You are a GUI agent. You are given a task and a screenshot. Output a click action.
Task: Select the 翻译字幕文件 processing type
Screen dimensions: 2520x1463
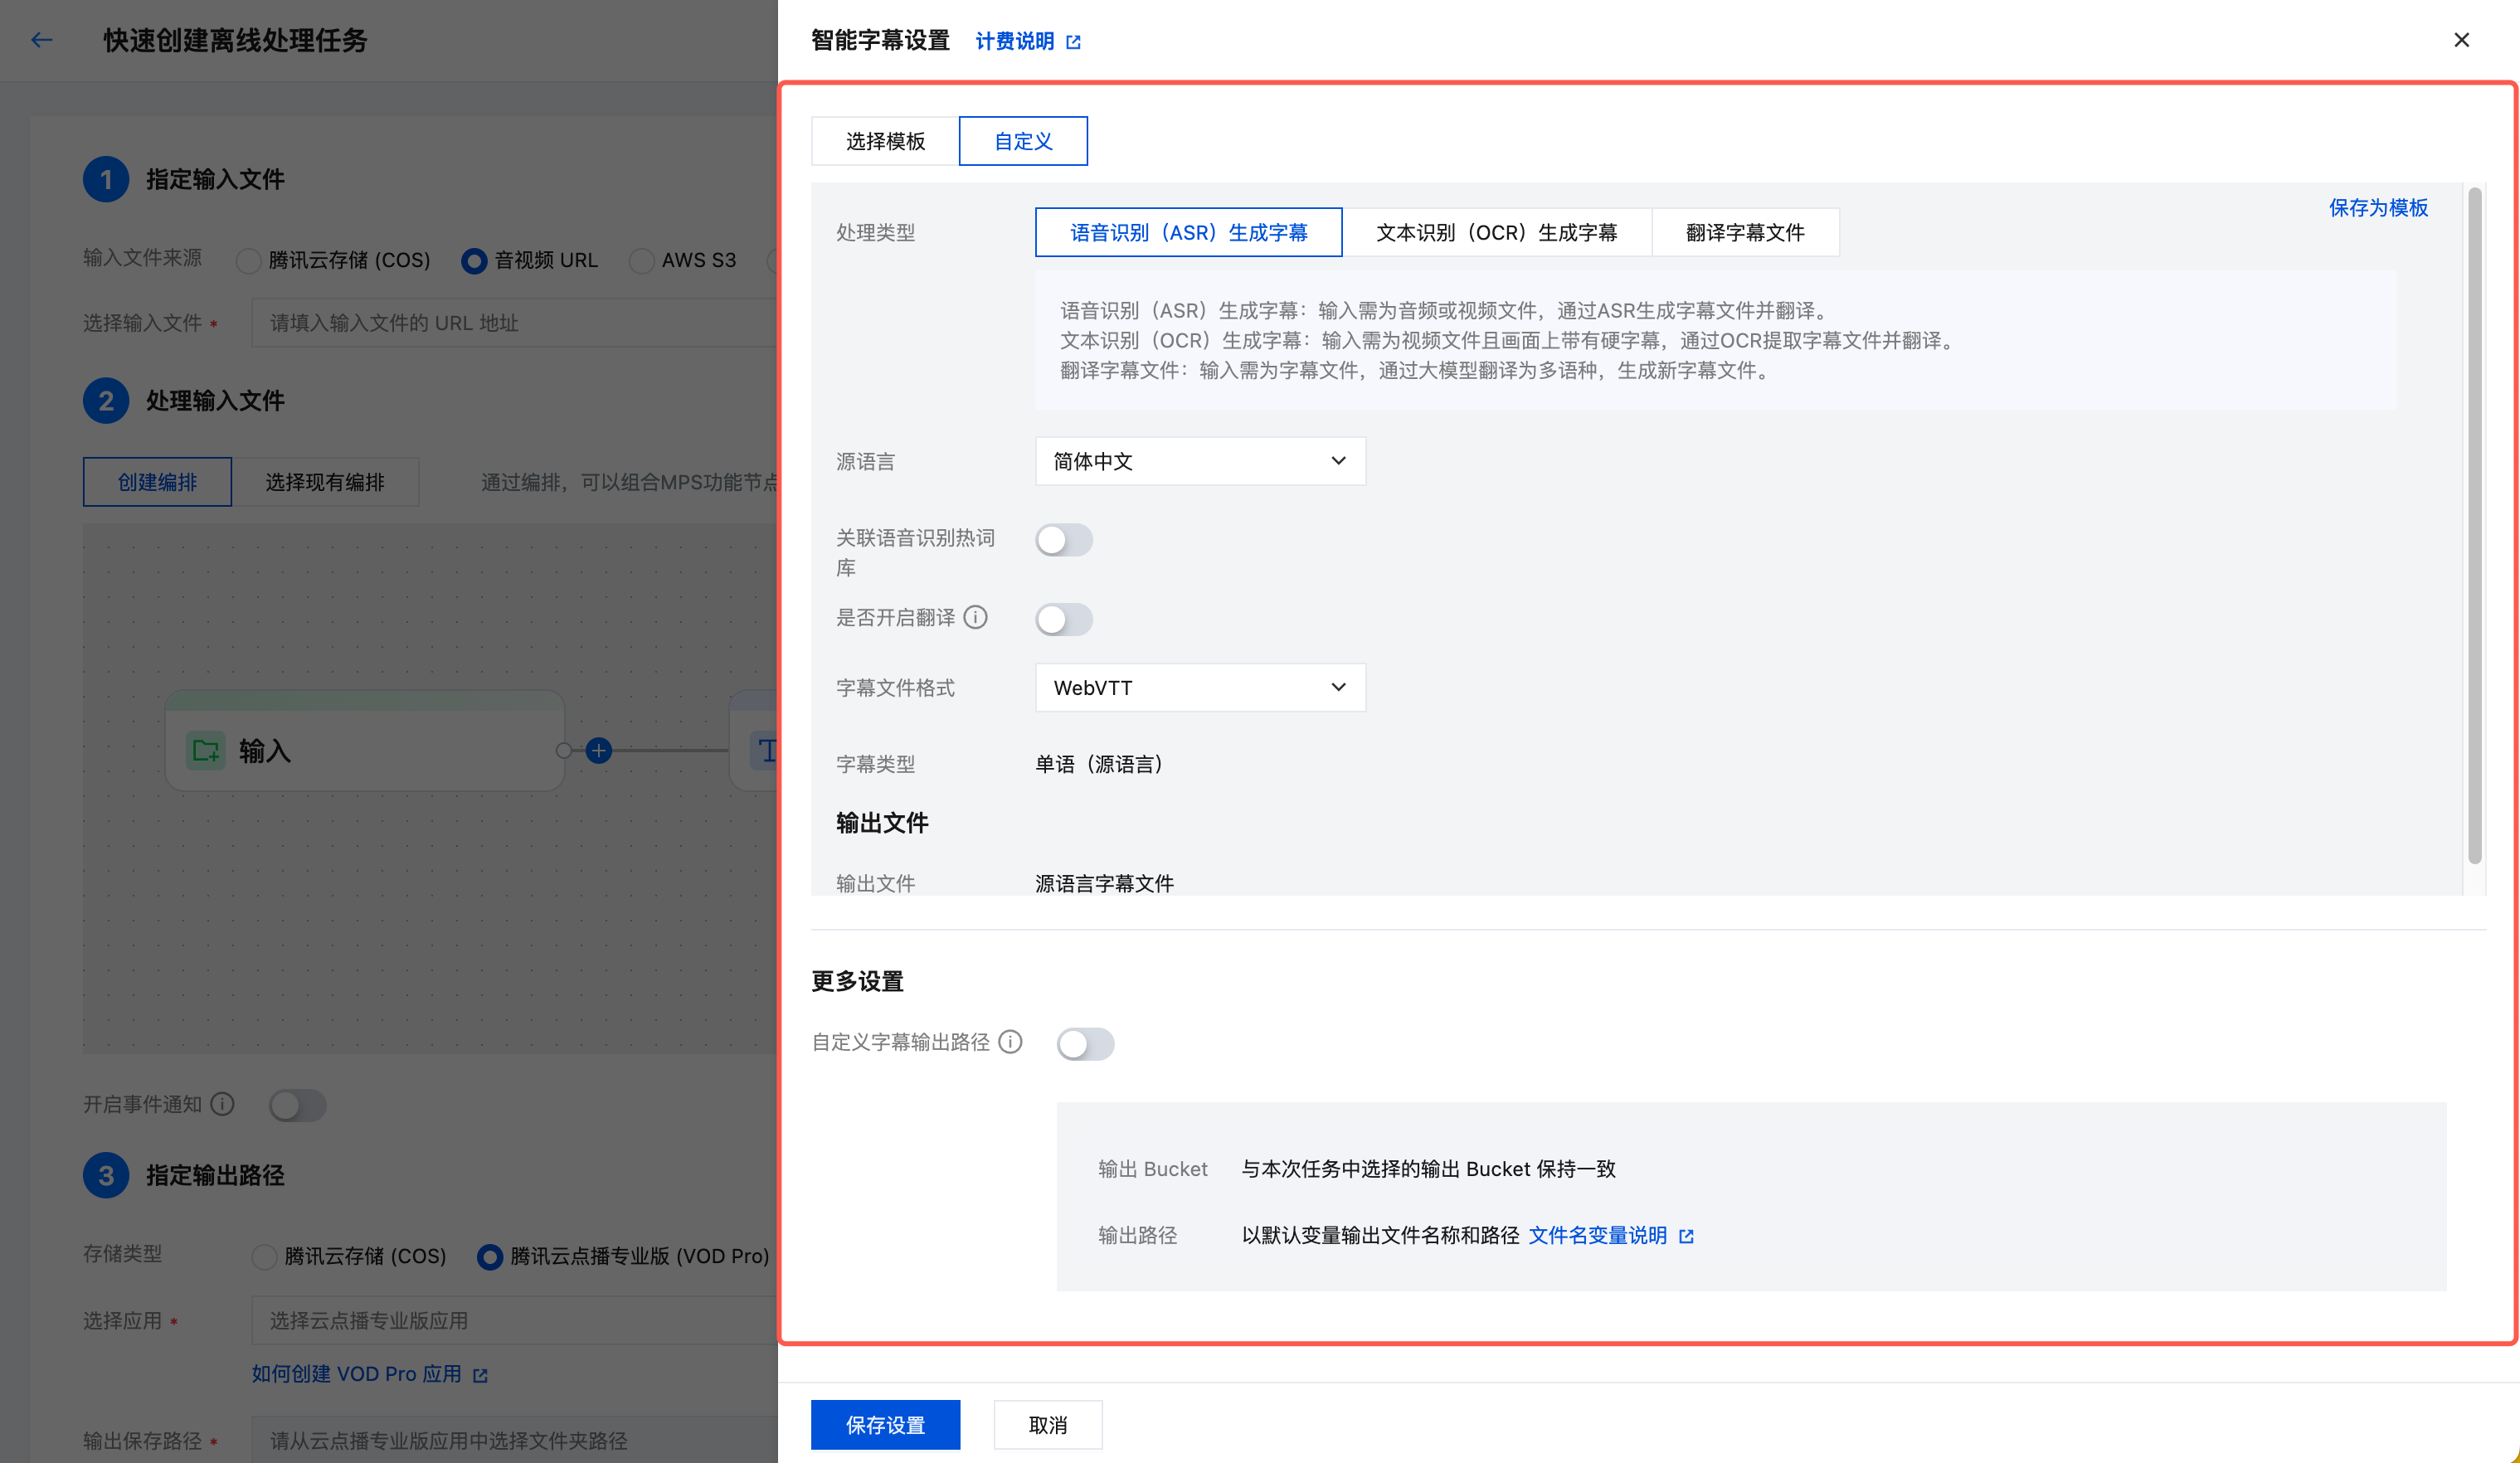coord(1745,233)
